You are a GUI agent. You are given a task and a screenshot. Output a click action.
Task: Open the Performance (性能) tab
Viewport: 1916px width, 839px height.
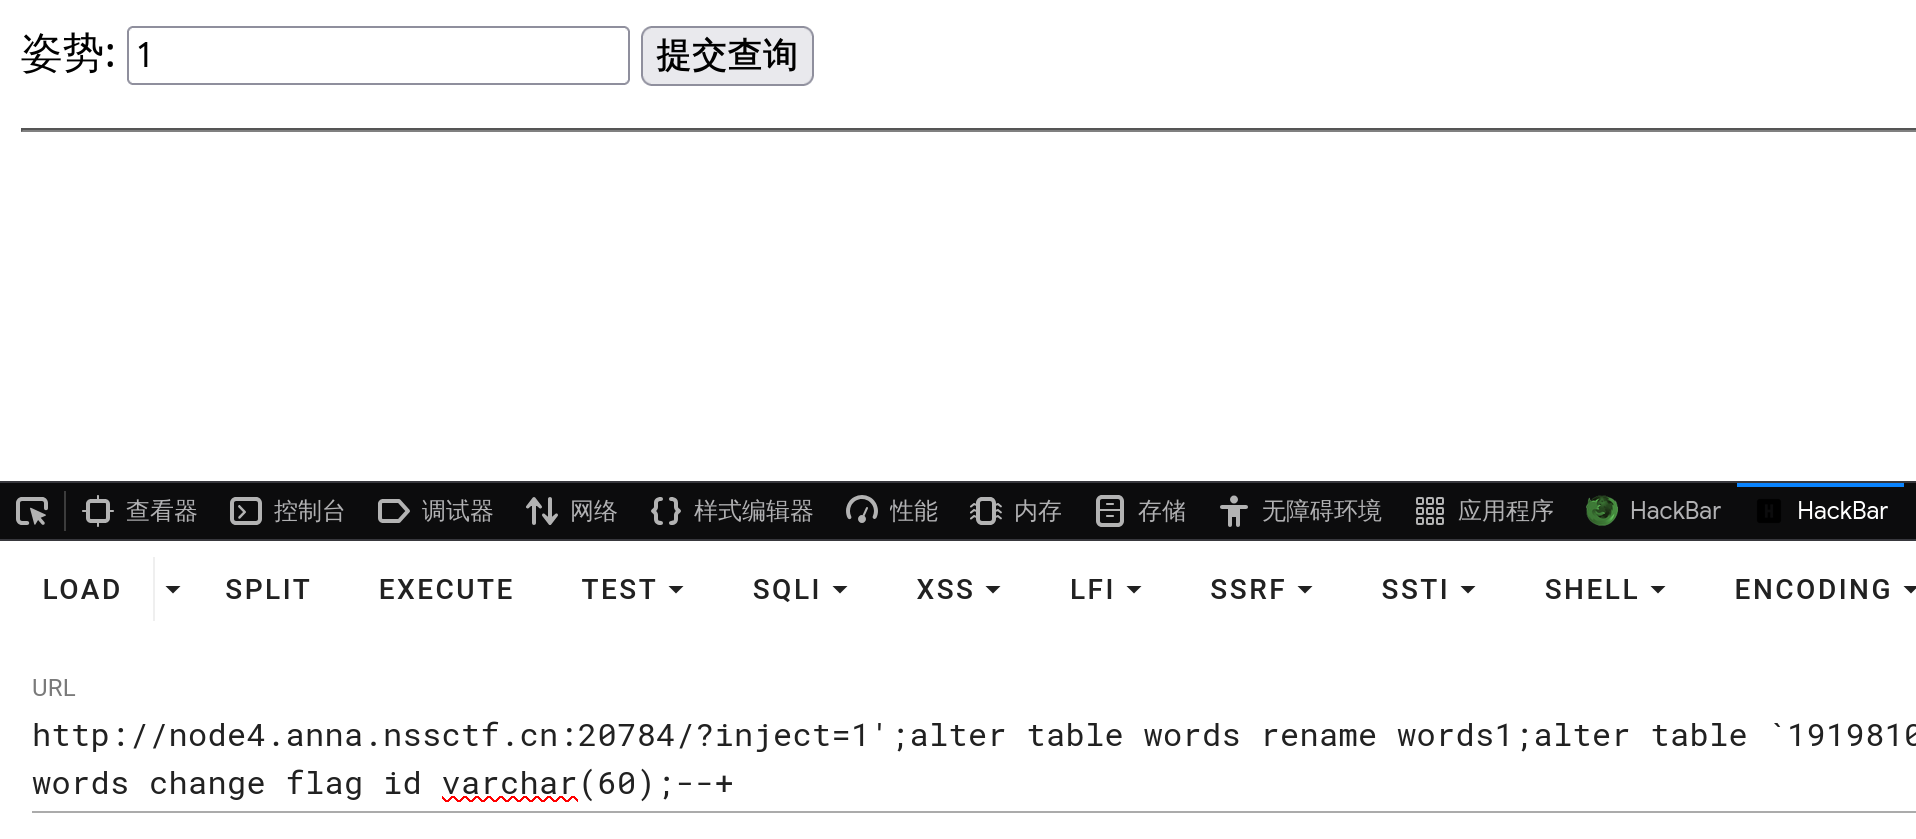coord(891,511)
